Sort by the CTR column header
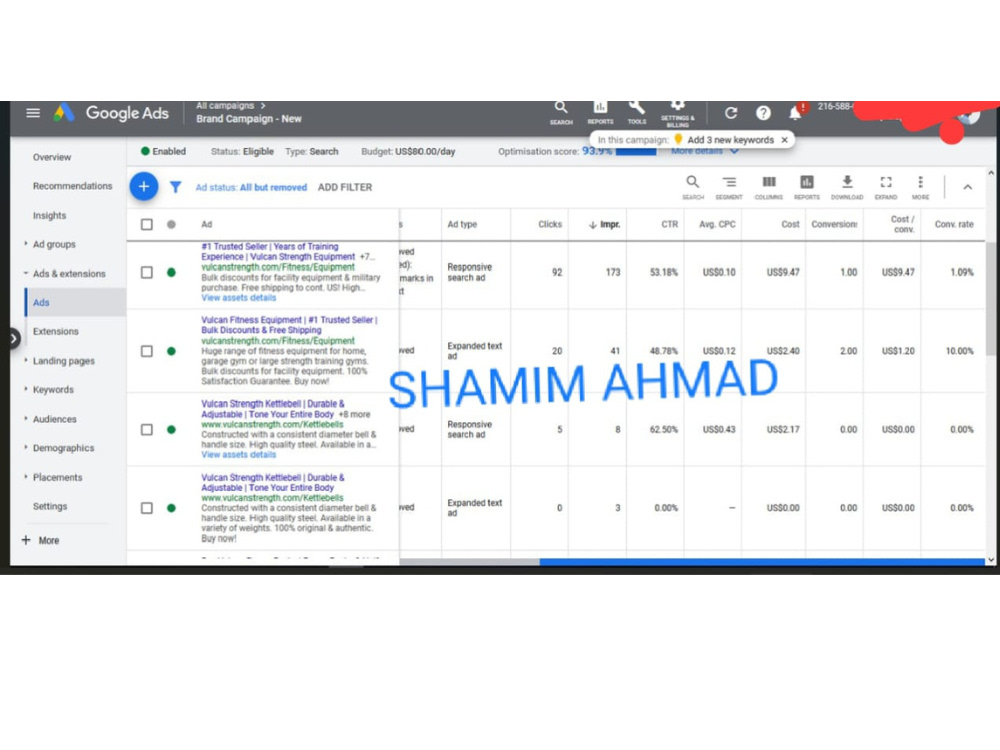Screen dimensions: 1000x750 coord(670,224)
